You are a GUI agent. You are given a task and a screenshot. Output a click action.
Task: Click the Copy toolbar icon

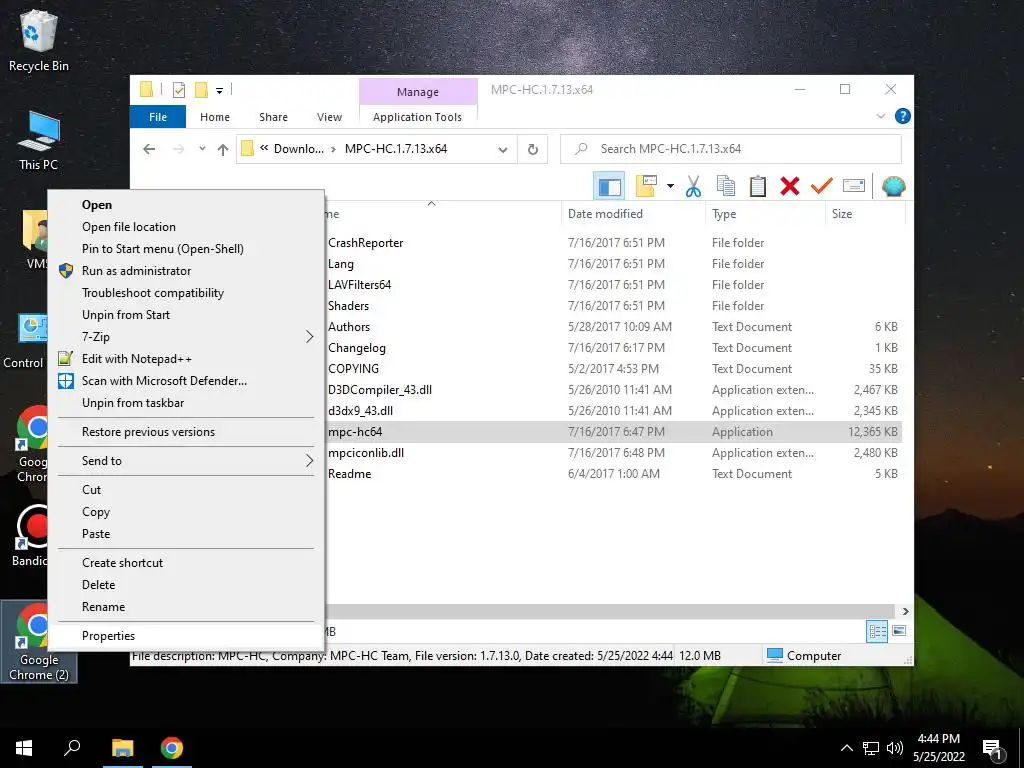click(726, 186)
